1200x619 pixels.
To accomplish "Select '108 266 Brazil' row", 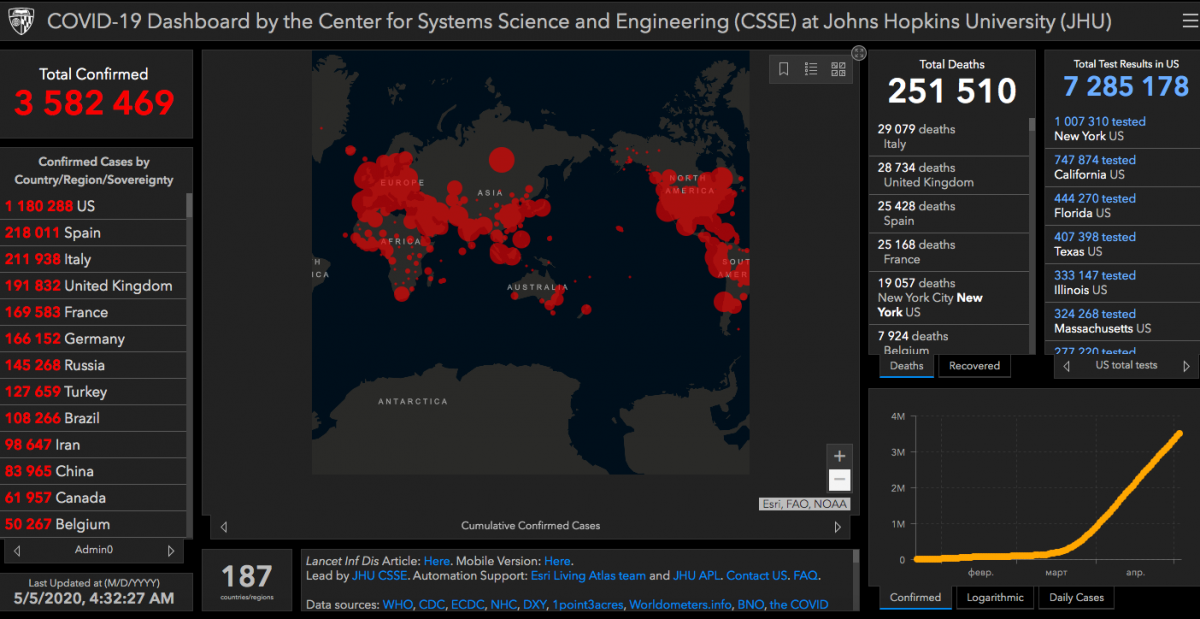I will point(93,418).
